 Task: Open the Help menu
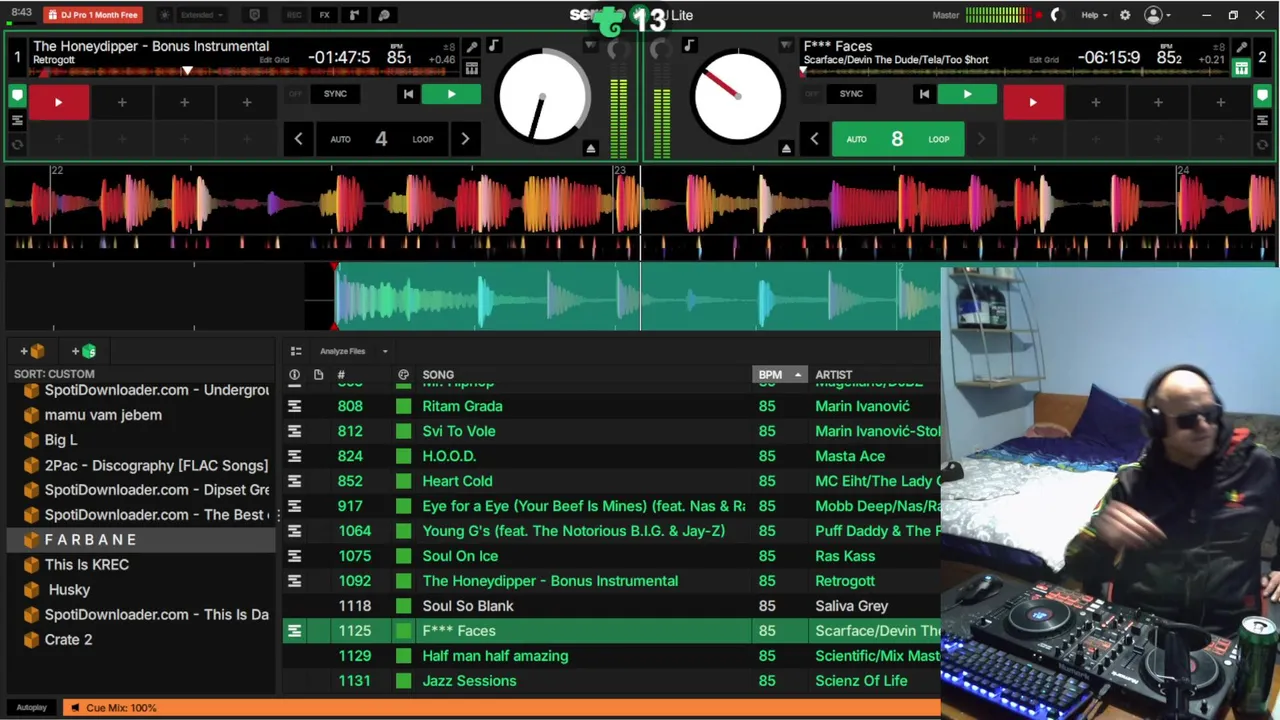point(1094,15)
